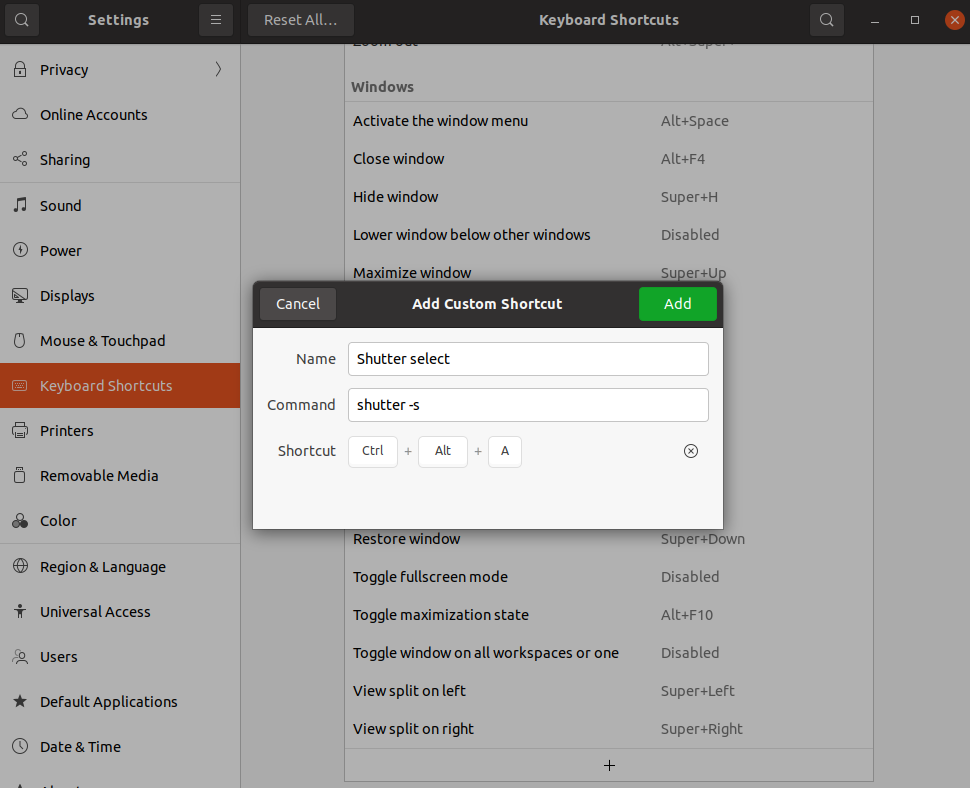970x788 pixels.
Task: Select the 'View split on left' row
Action: tap(609, 691)
